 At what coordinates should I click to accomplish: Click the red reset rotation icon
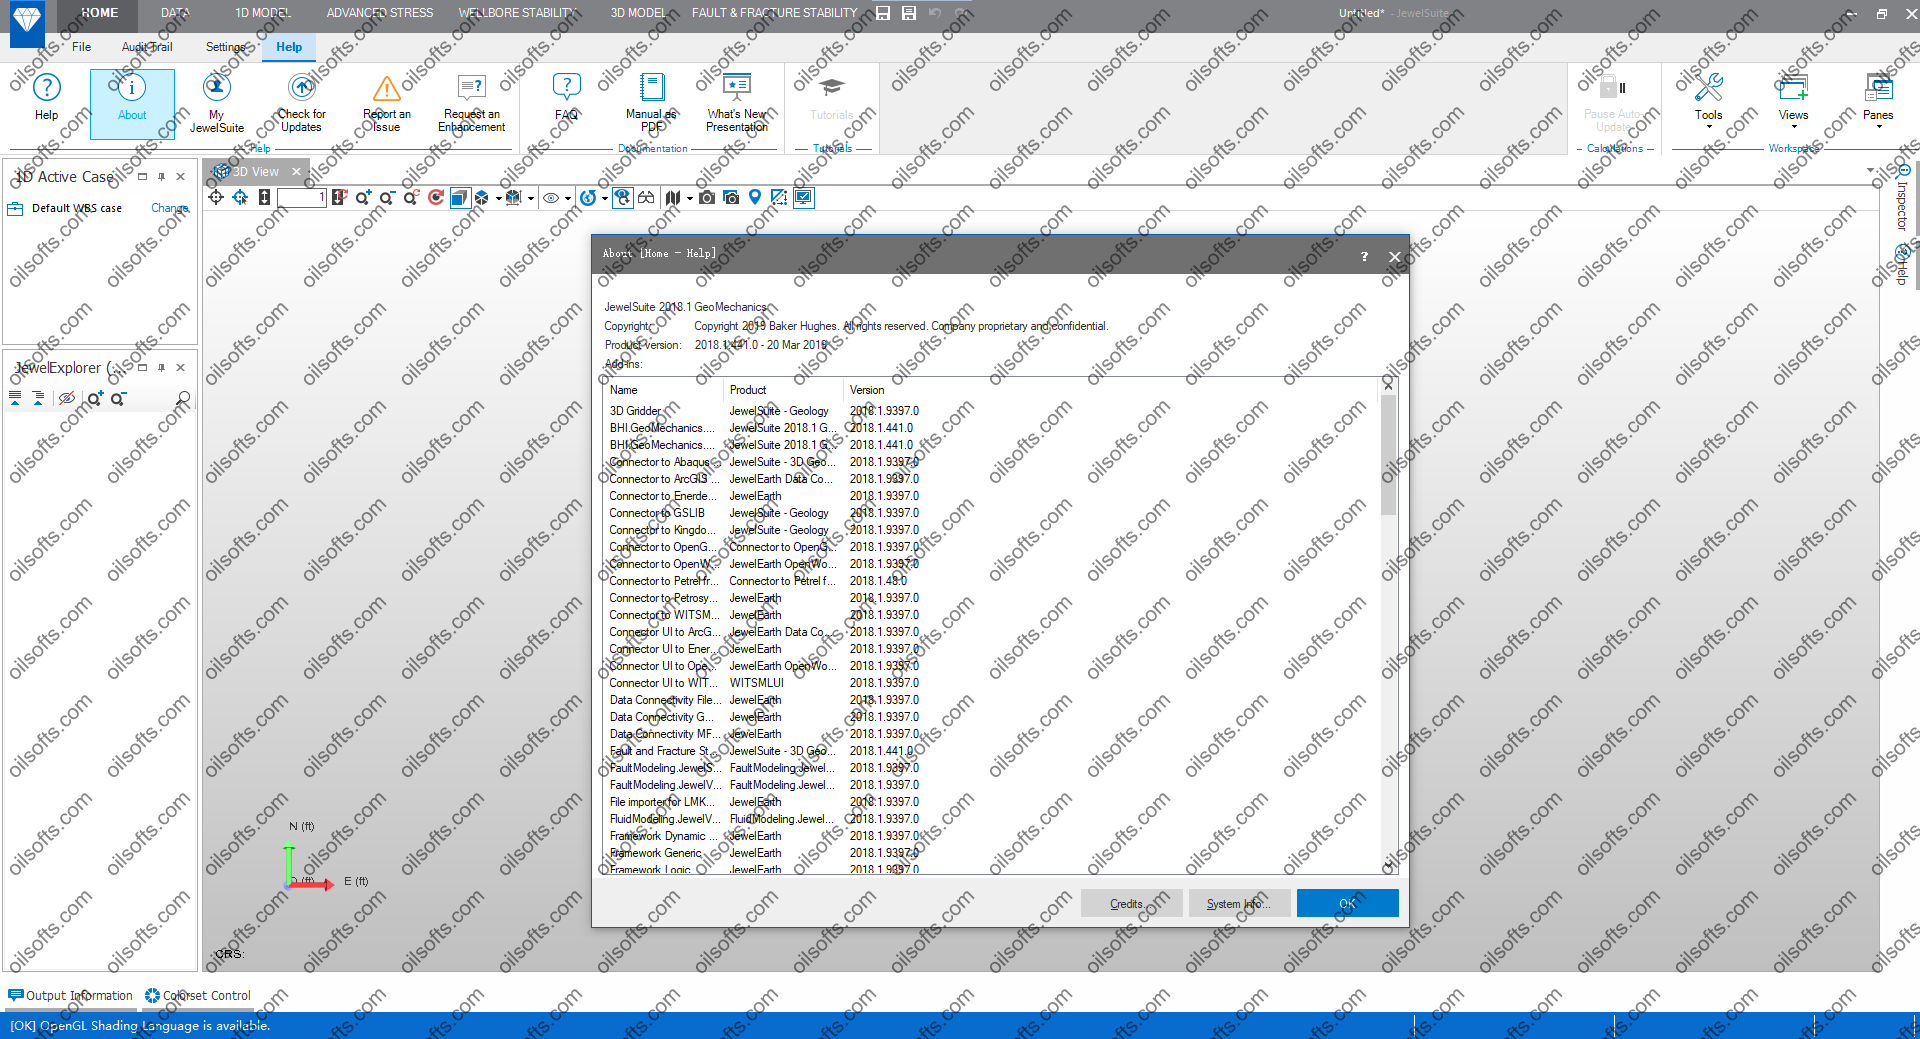pyautogui.click(x=435, y=198)
